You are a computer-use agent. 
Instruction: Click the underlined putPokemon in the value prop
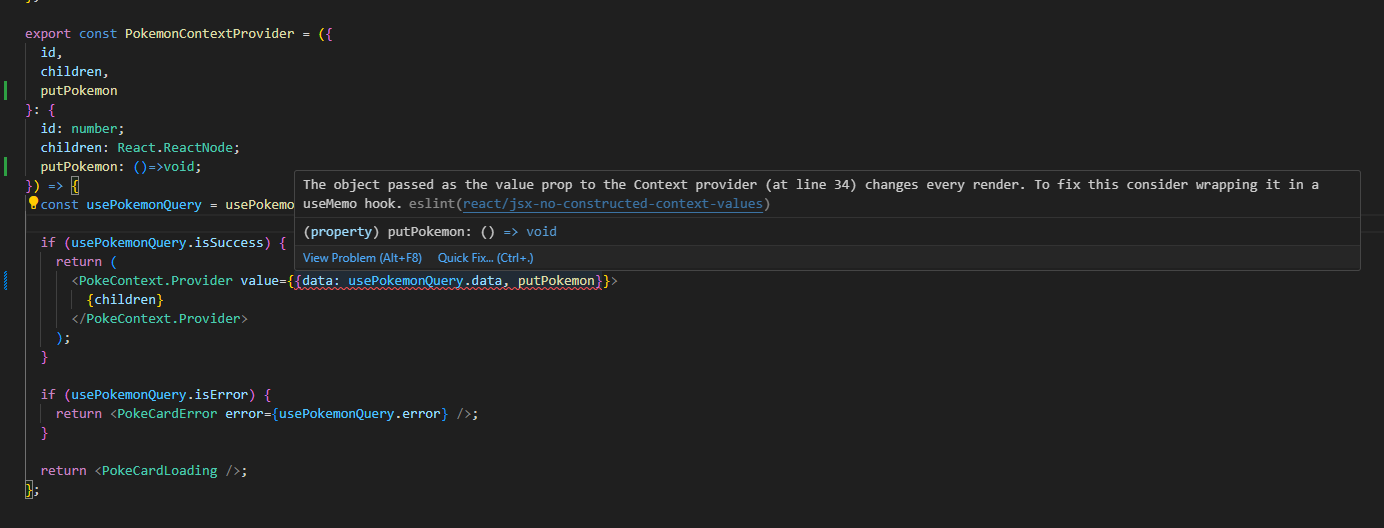point(556,280)
